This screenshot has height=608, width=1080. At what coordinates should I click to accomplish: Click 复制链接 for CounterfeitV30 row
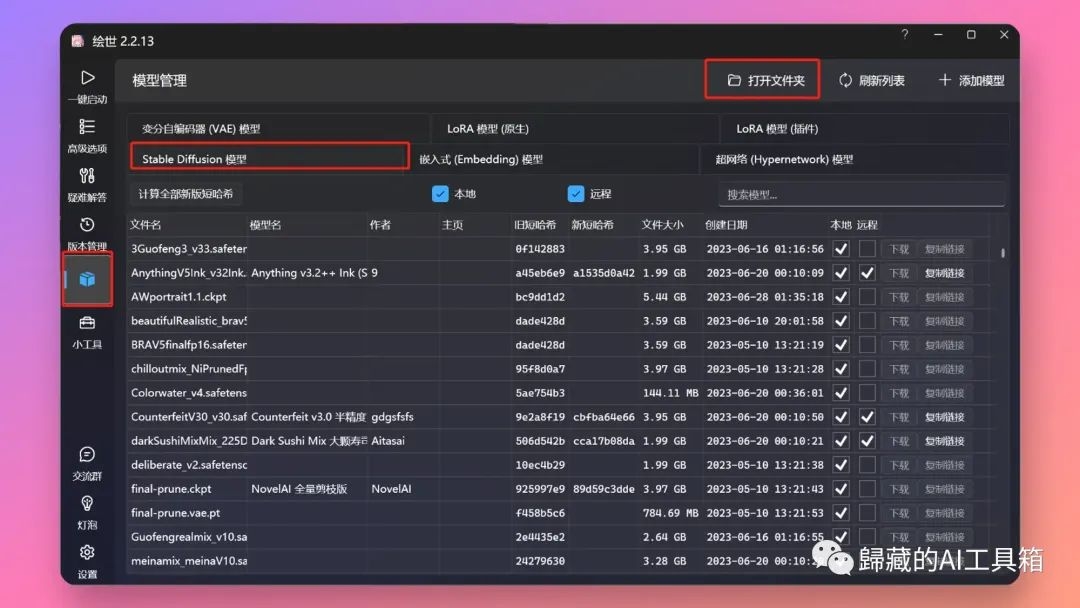coord(944,417)
